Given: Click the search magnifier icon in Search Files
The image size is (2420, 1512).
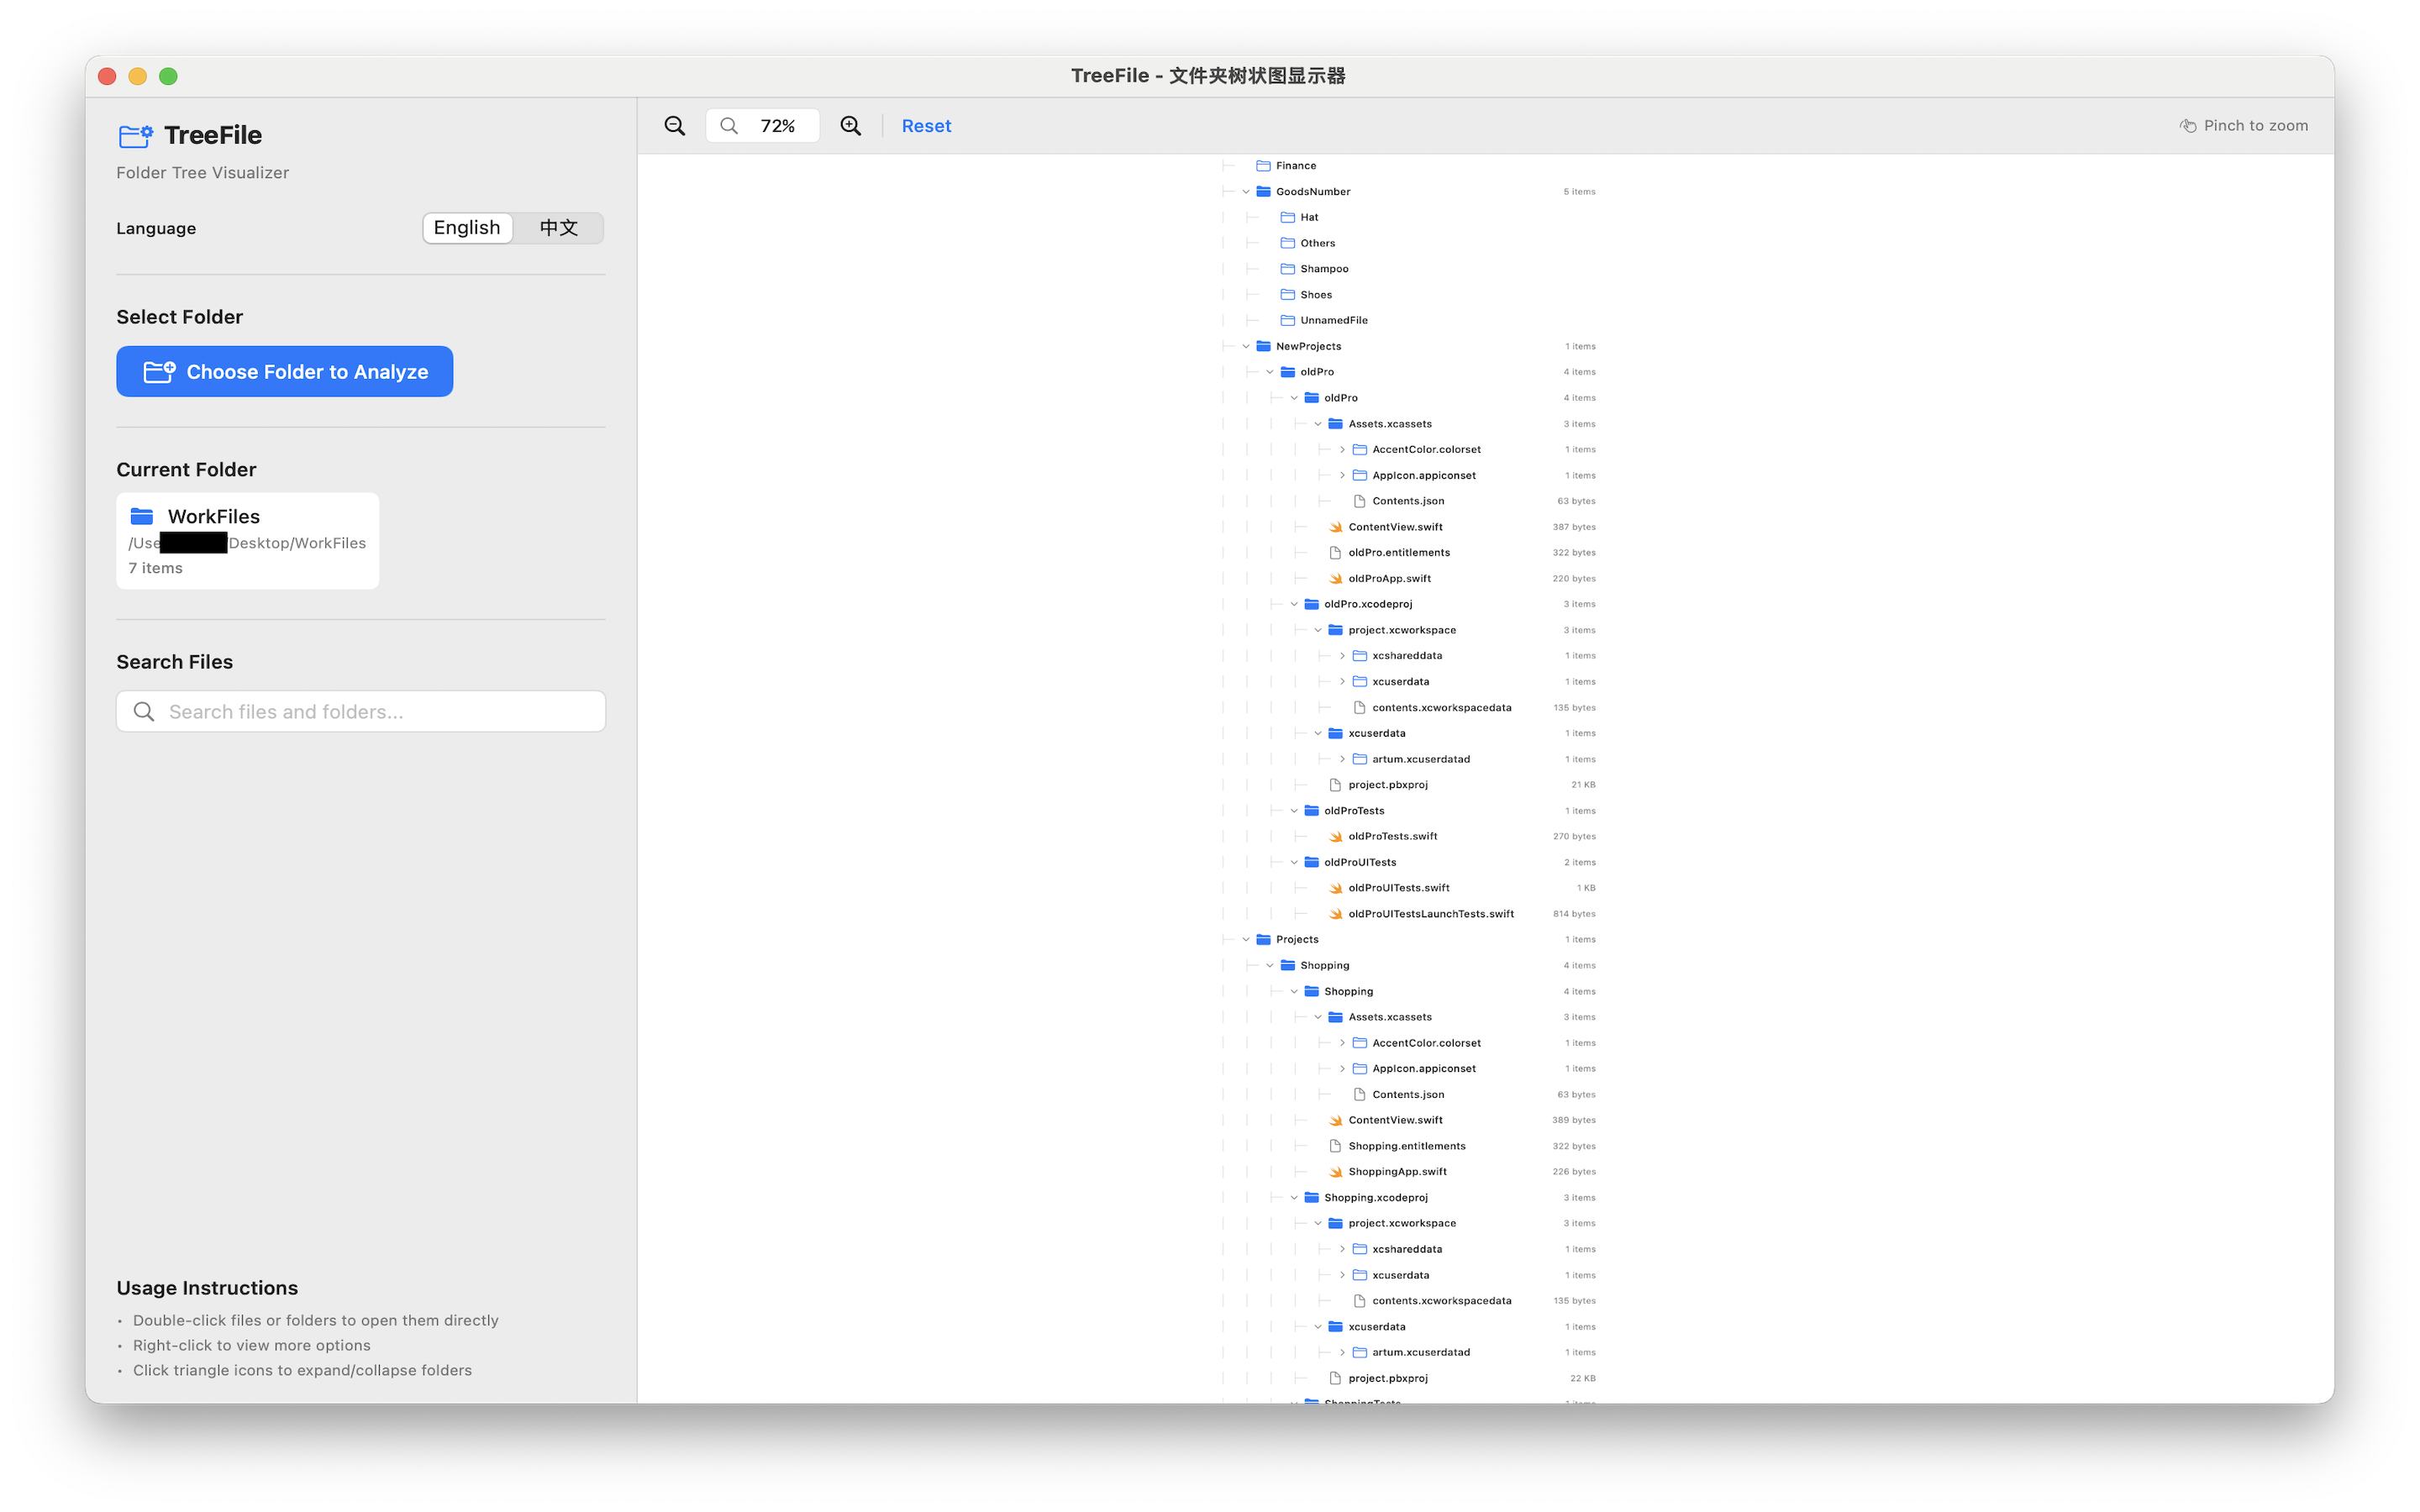Looking at the screenshot, I should coord(143,711).
